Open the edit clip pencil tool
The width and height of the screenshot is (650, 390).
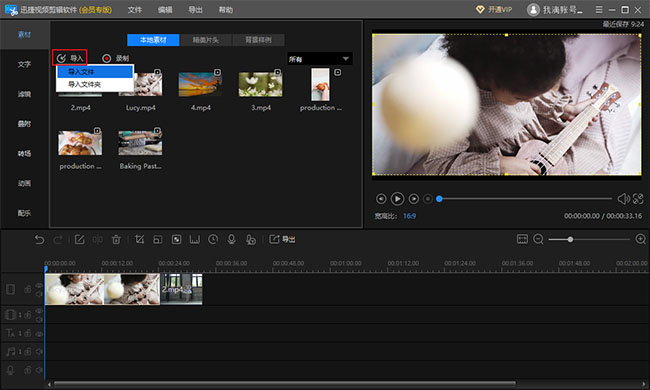80,240
